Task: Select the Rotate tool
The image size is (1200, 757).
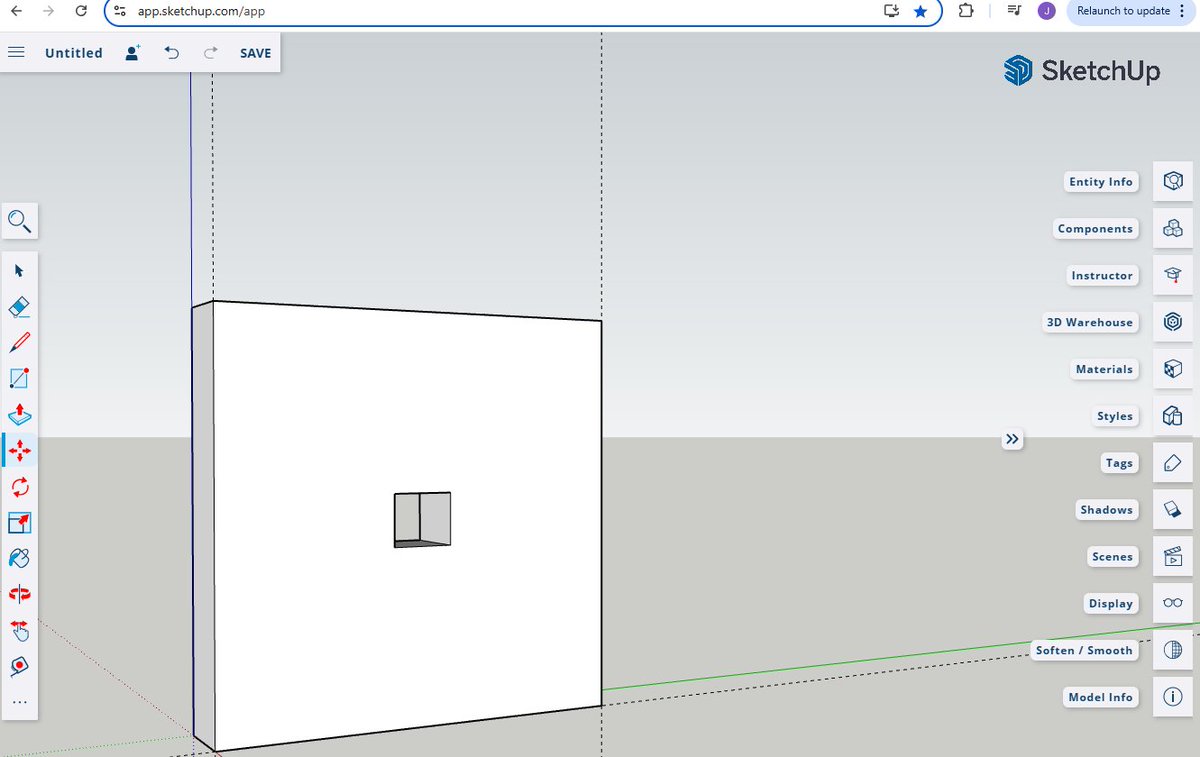Action: tap(20, 487)
